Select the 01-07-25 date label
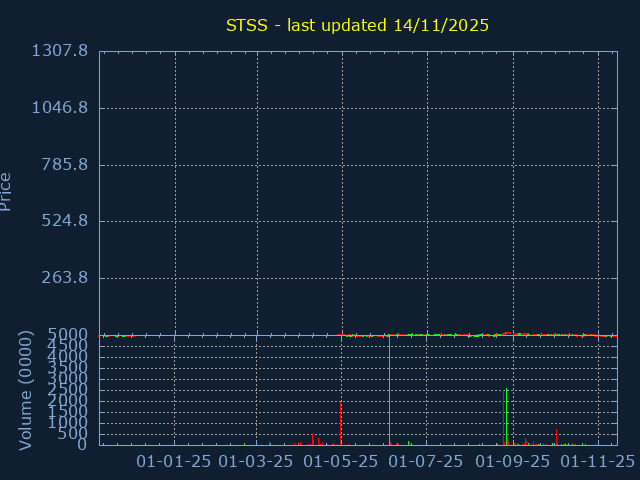Screen dimensions: 640x480 coord(425,461)
